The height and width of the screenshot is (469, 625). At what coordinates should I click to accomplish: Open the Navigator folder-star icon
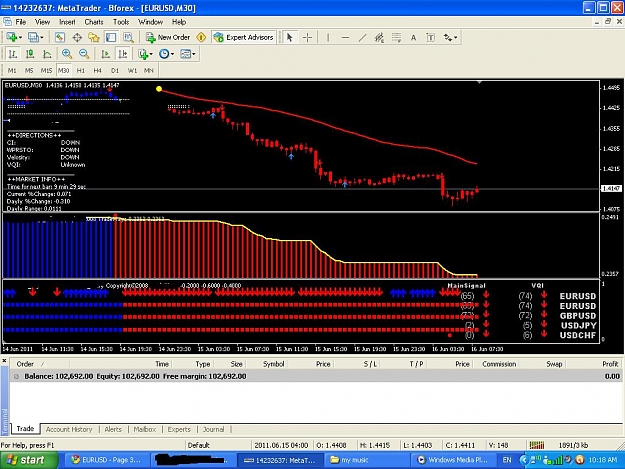pos(94,37)
